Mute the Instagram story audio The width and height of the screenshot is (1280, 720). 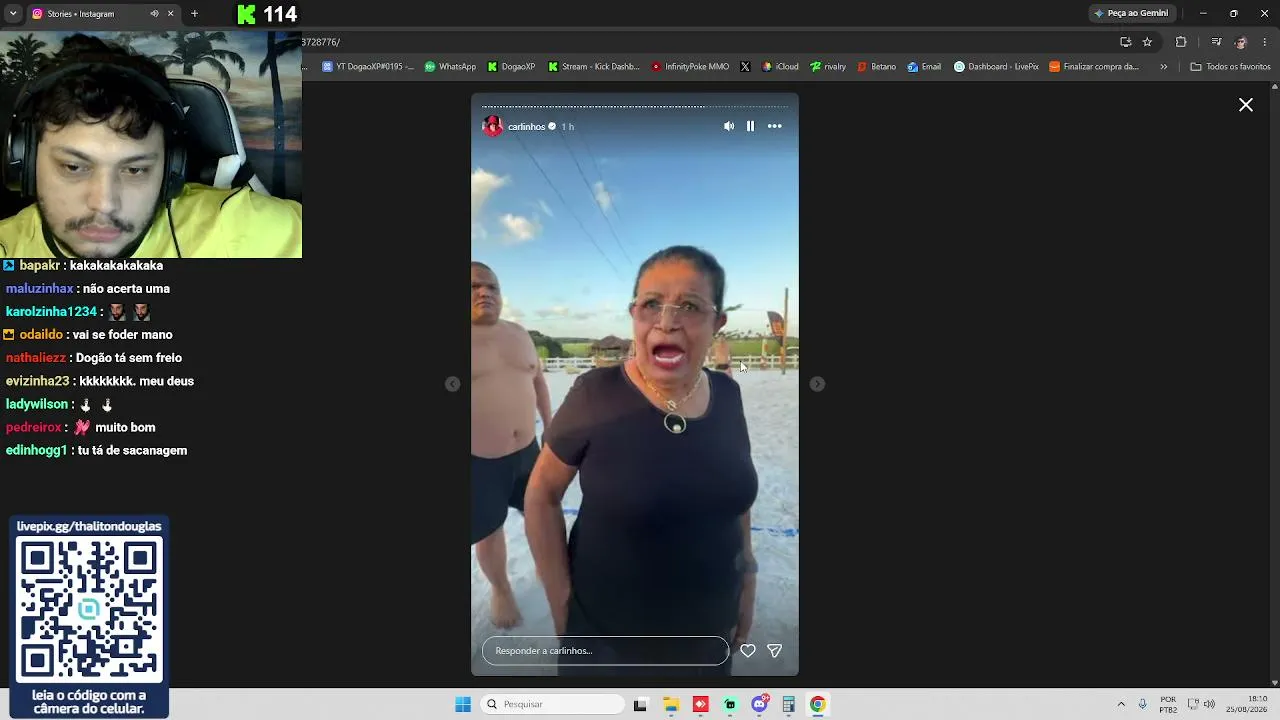[729, 126]
